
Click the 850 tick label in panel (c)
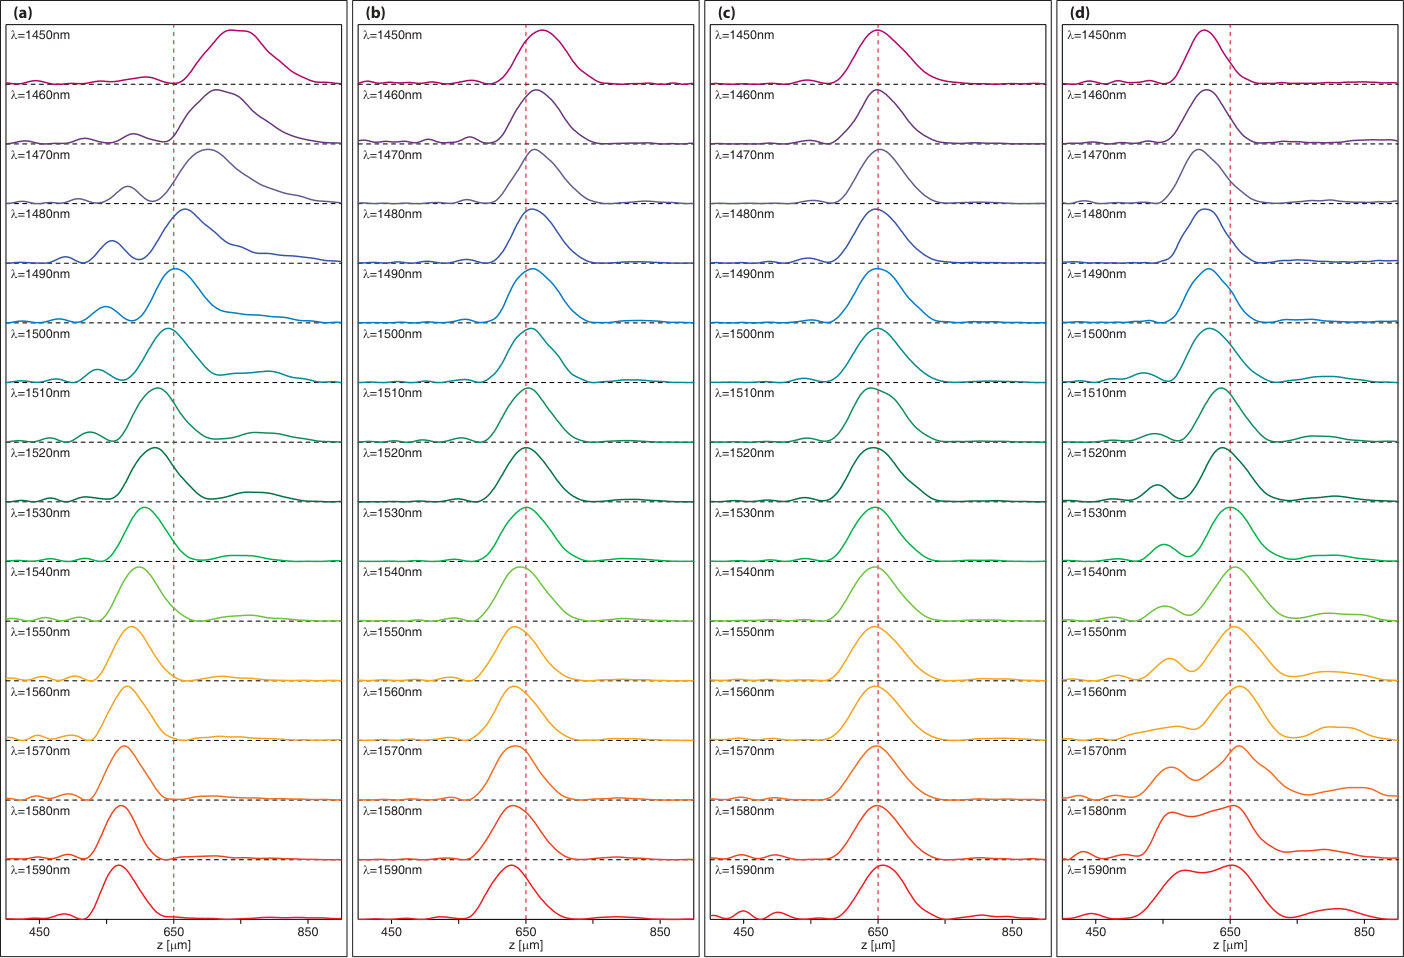(x=1012, y=932)
